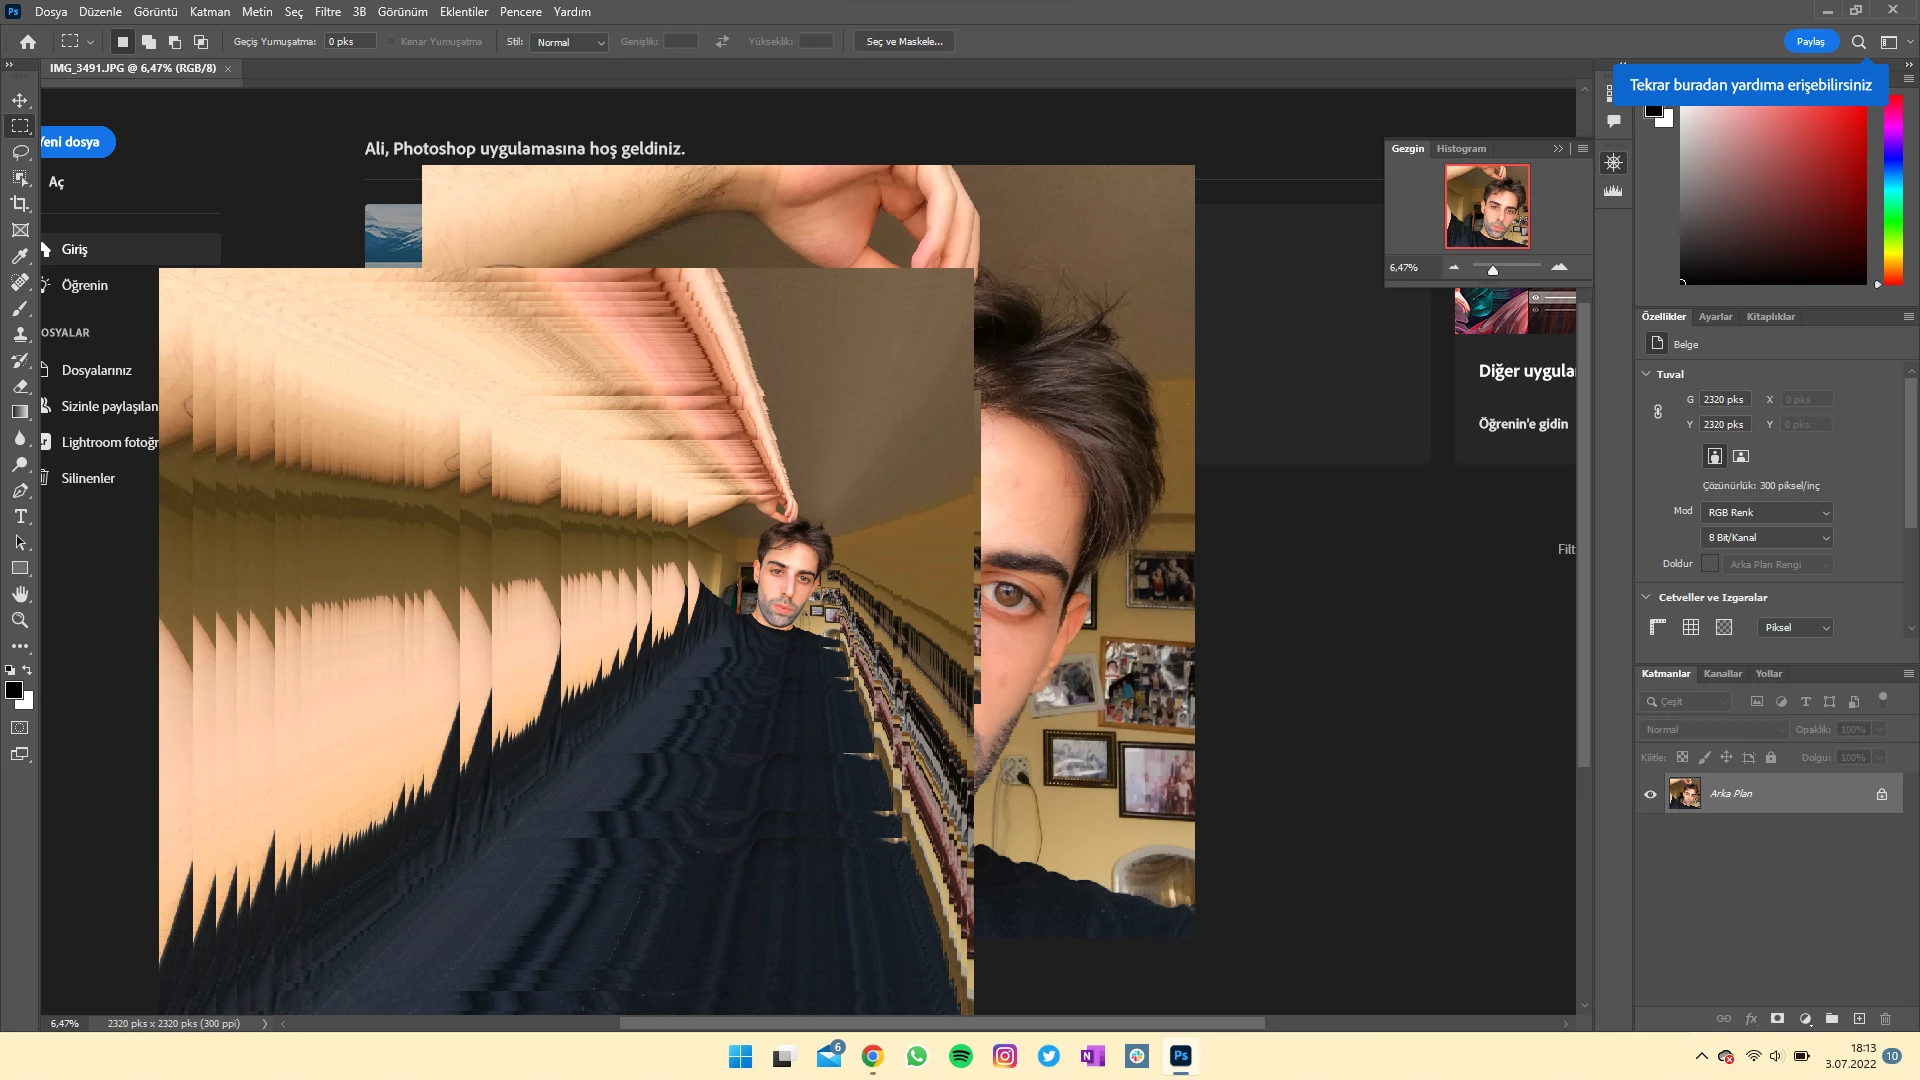Select the Lasso tool
Viewport: 1920px width, 1080px height.
(20, 152)
